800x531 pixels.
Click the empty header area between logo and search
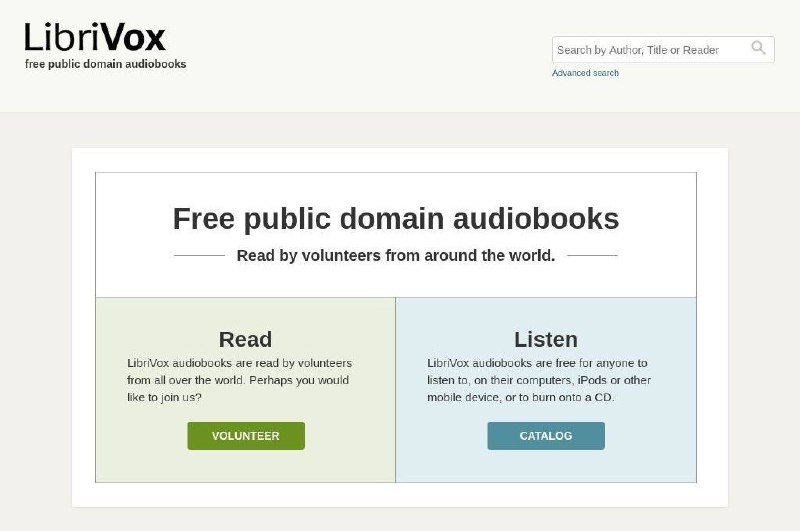(367, 51)
